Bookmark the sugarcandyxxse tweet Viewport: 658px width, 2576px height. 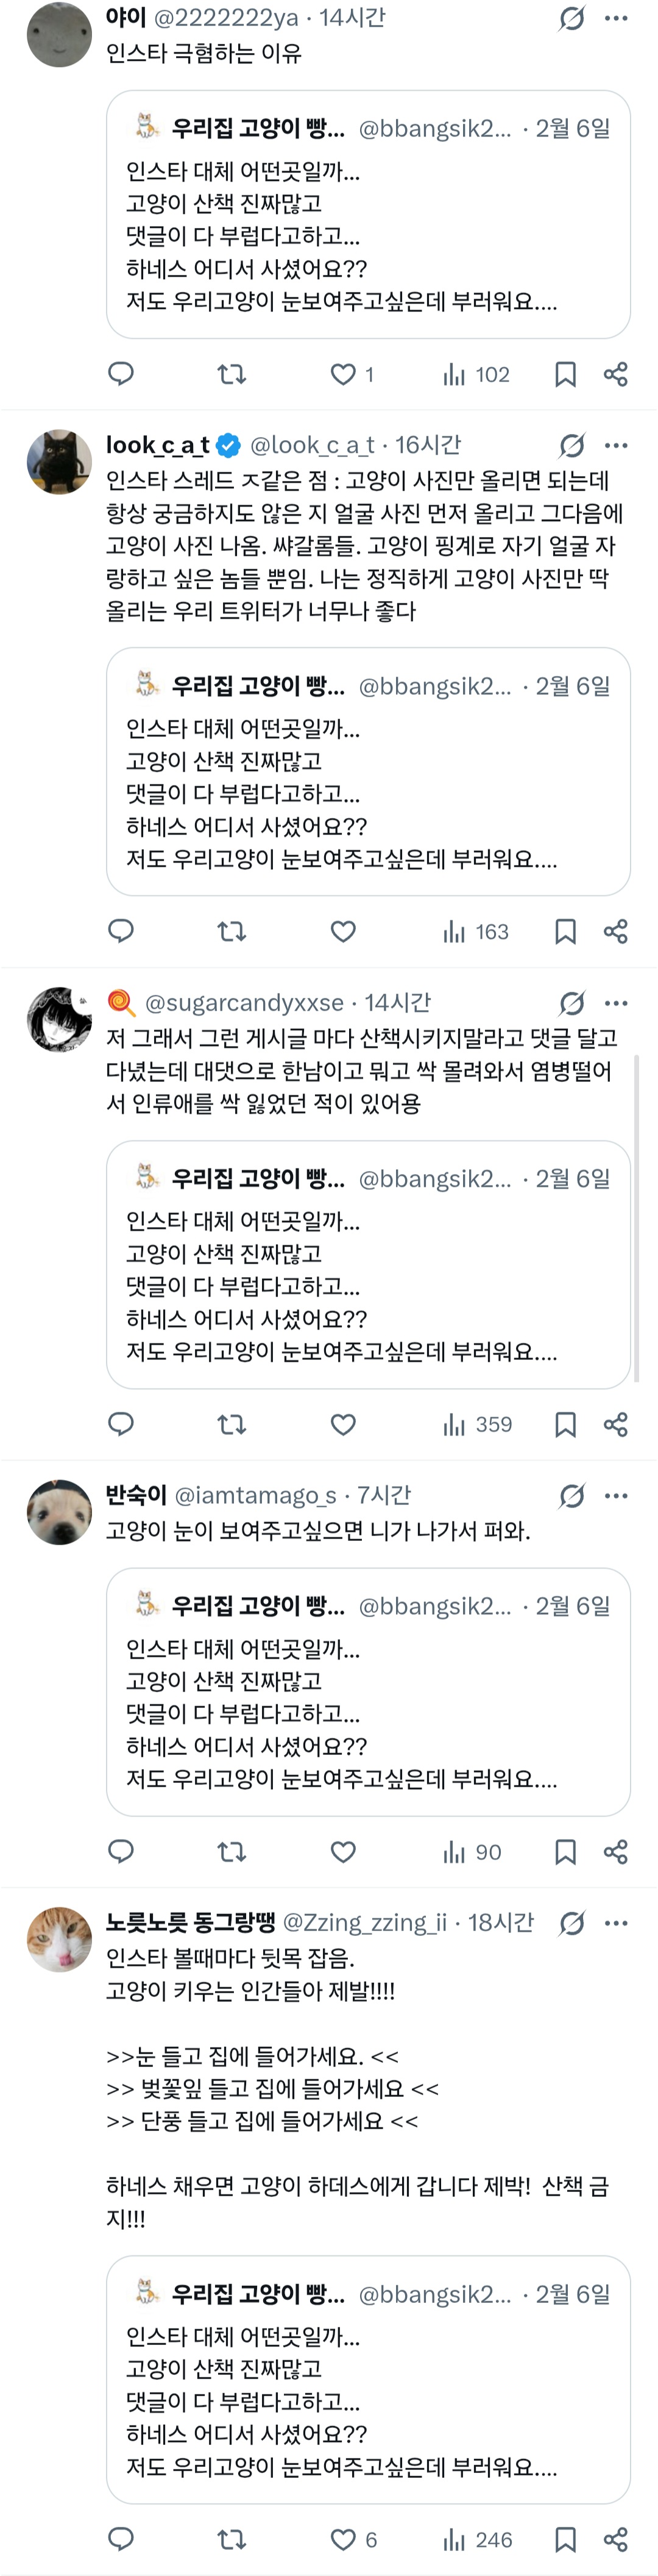(565, 1424)
